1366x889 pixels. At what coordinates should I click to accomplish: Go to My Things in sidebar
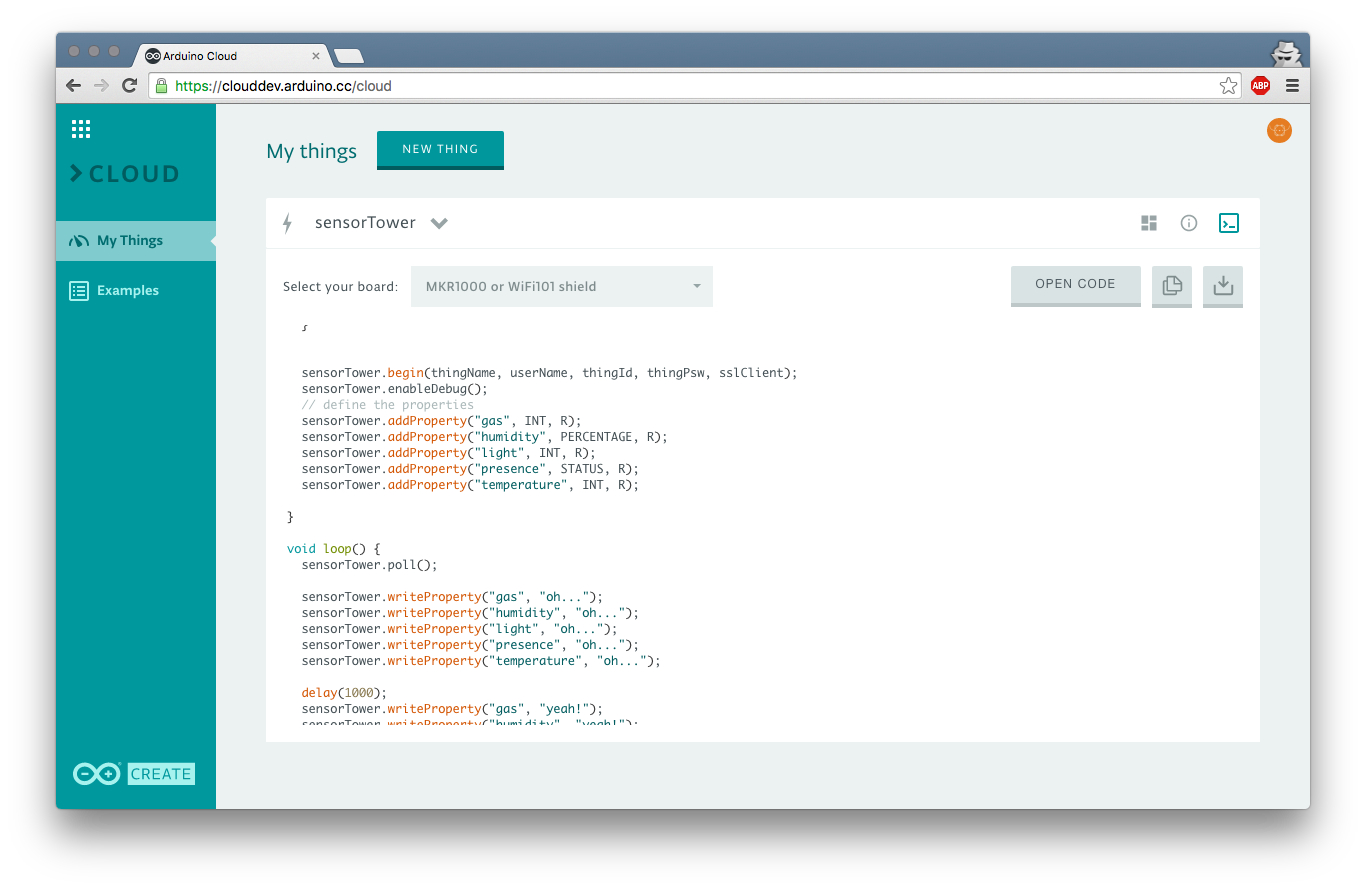[129, 241]
